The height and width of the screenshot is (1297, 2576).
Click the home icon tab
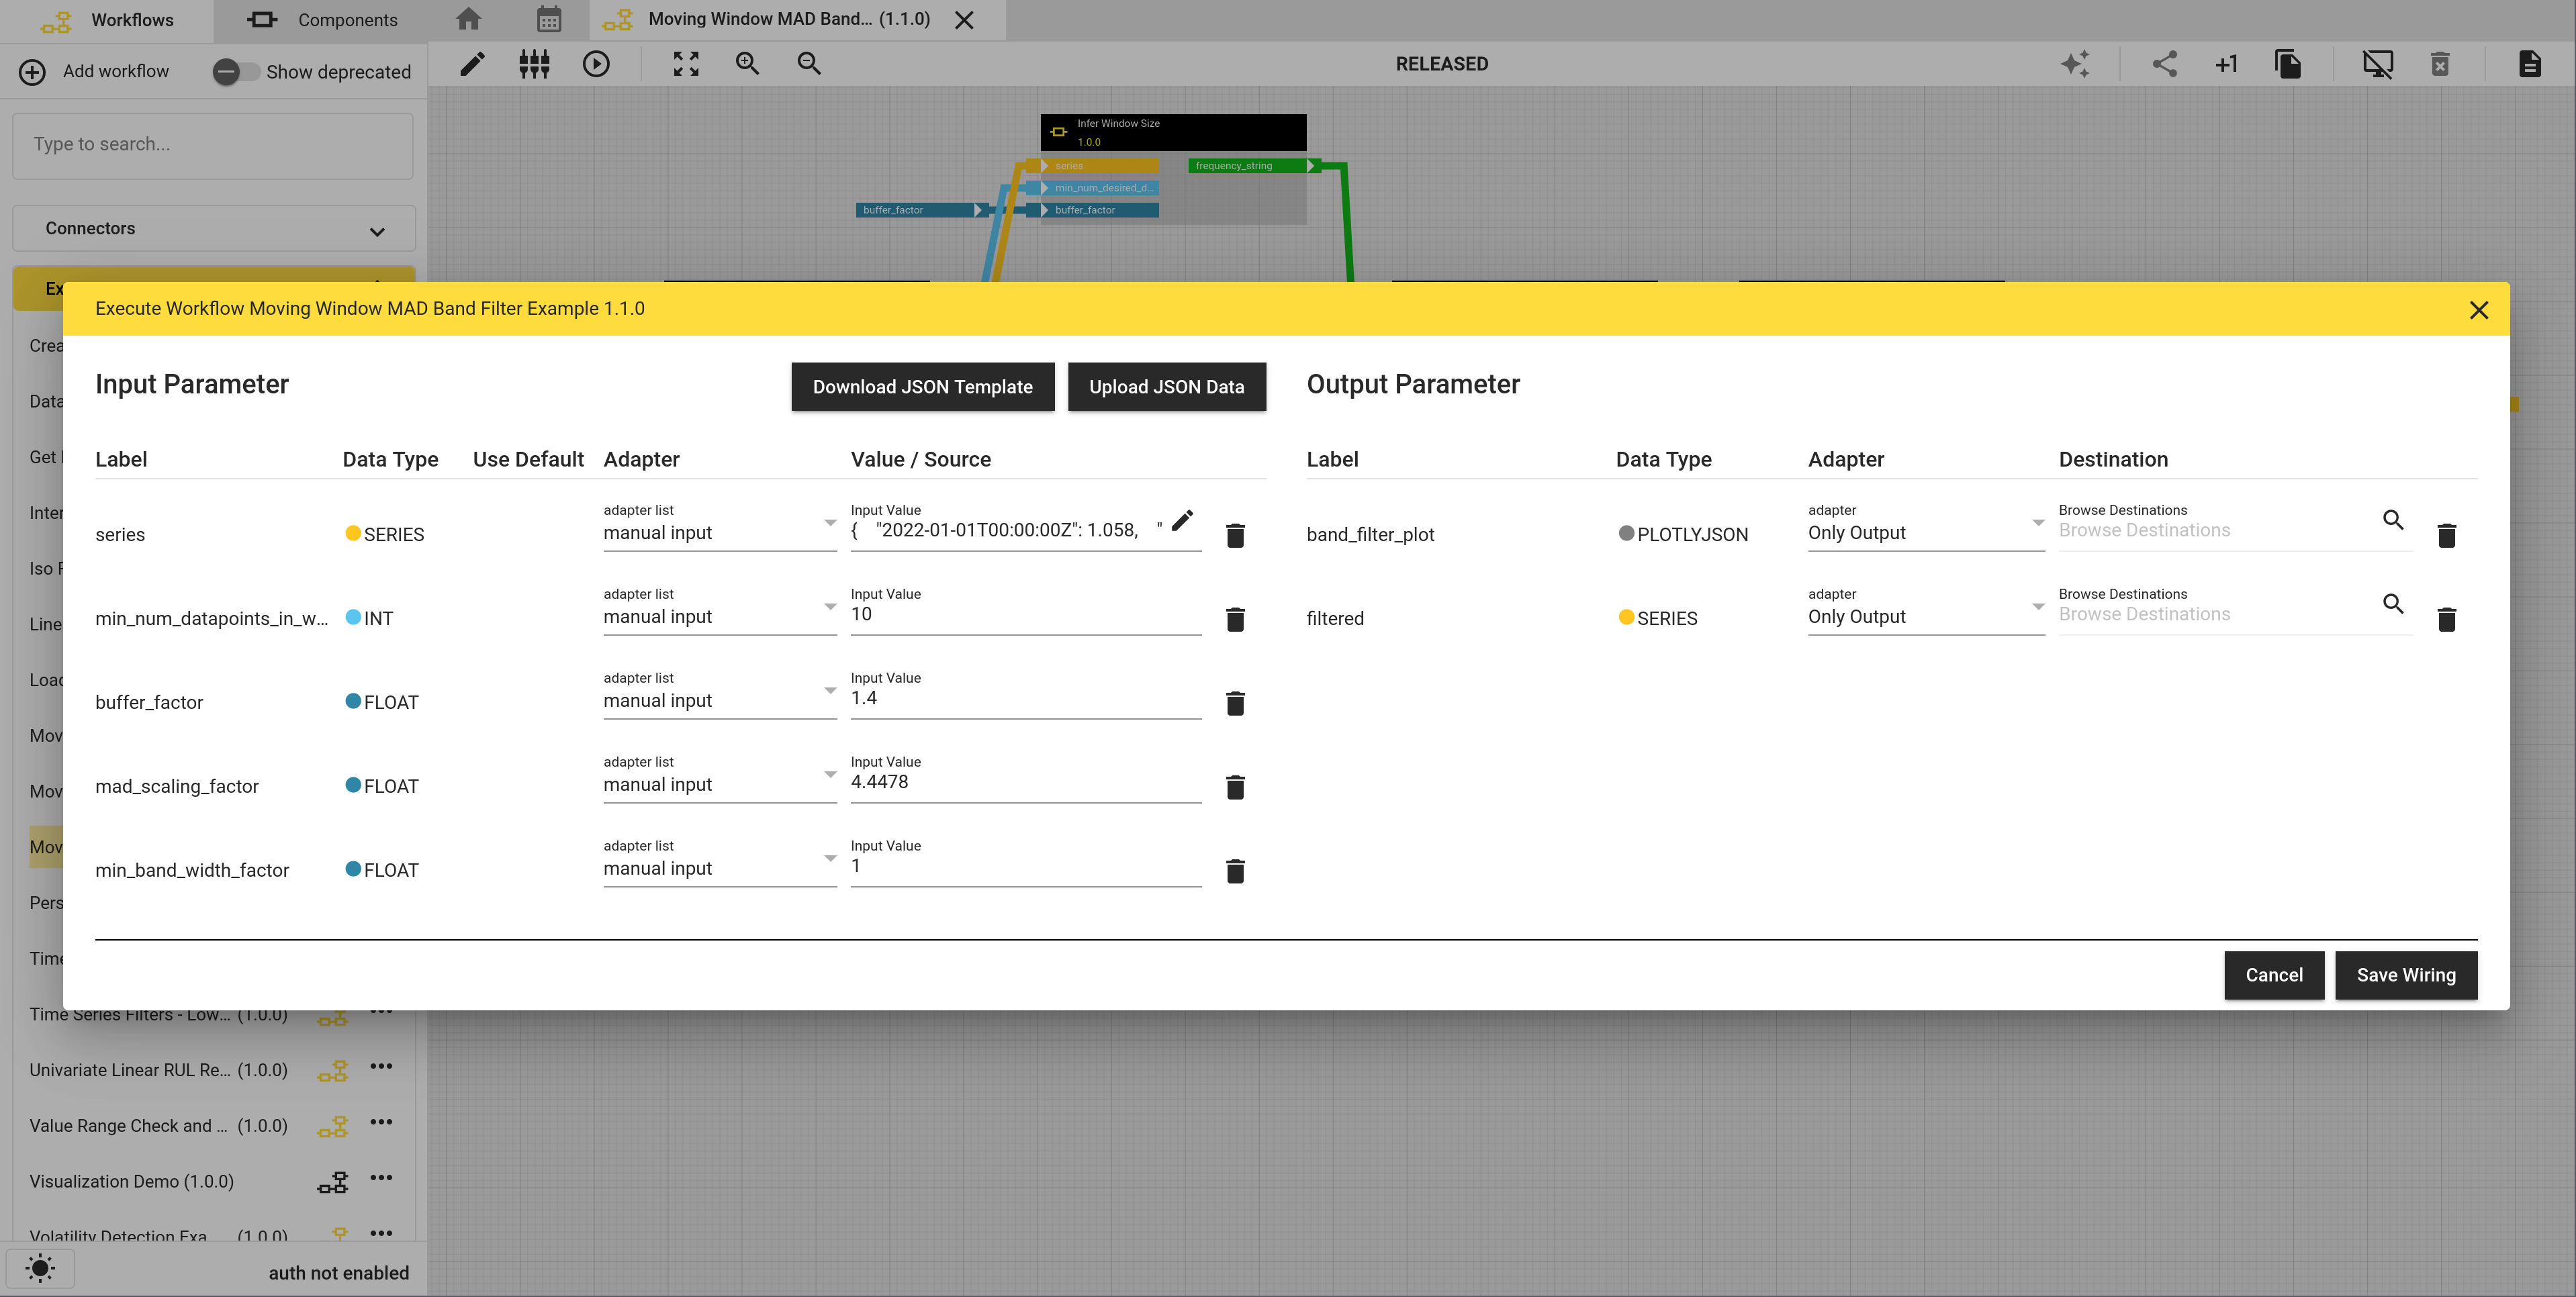coord(468,19)
